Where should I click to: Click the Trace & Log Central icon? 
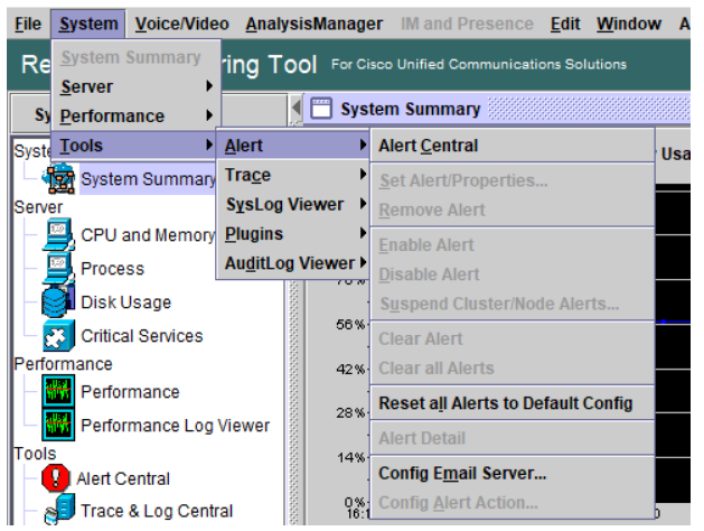[58, 512]
